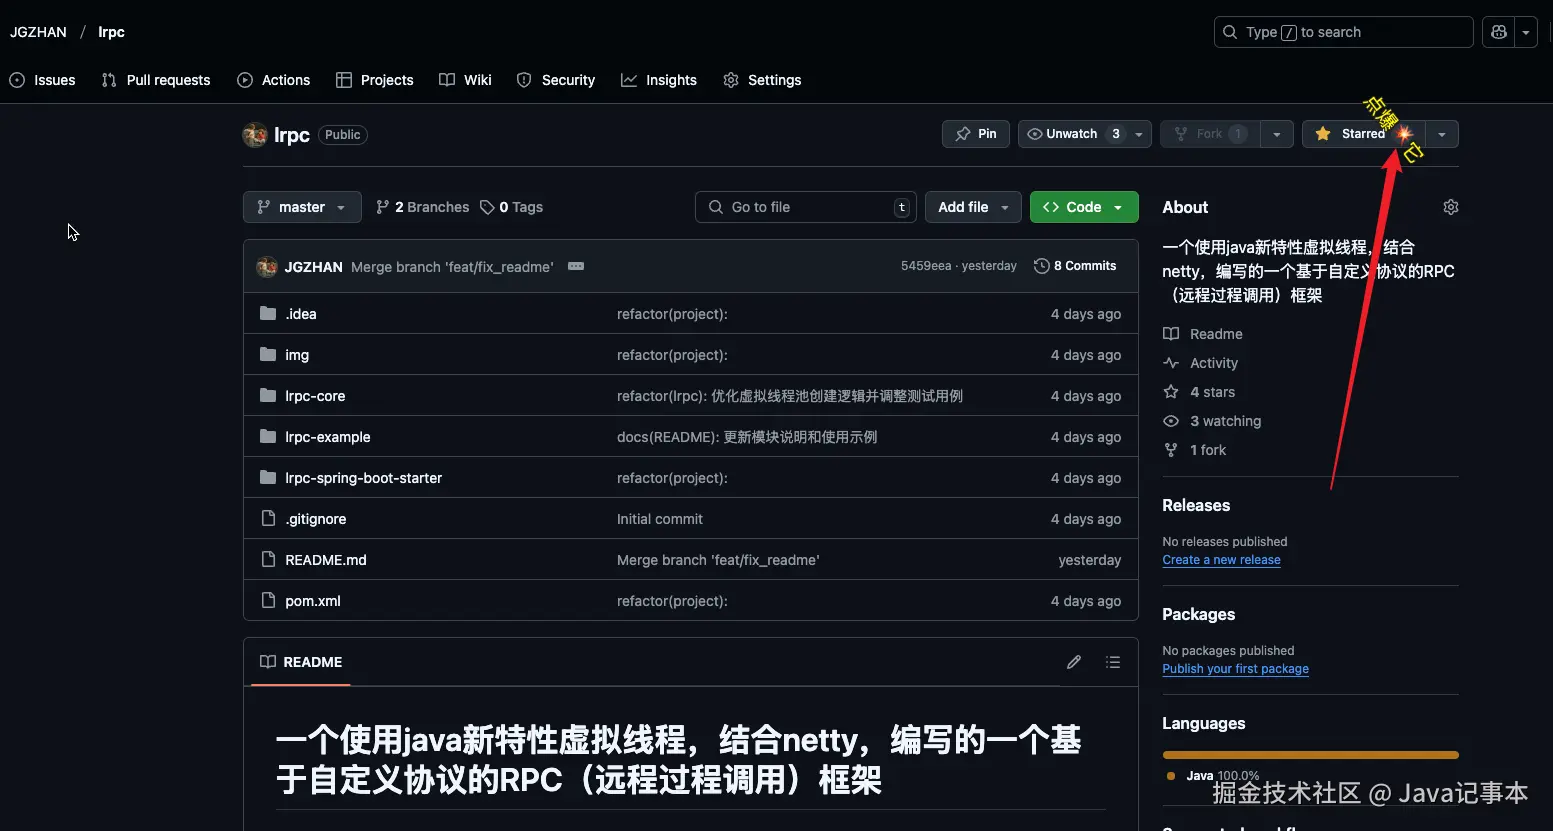Open latest commit message 'Merge branch feat/fix_readme'
Viewport: 1553px width, 831px height.
(x=452, y=267)
